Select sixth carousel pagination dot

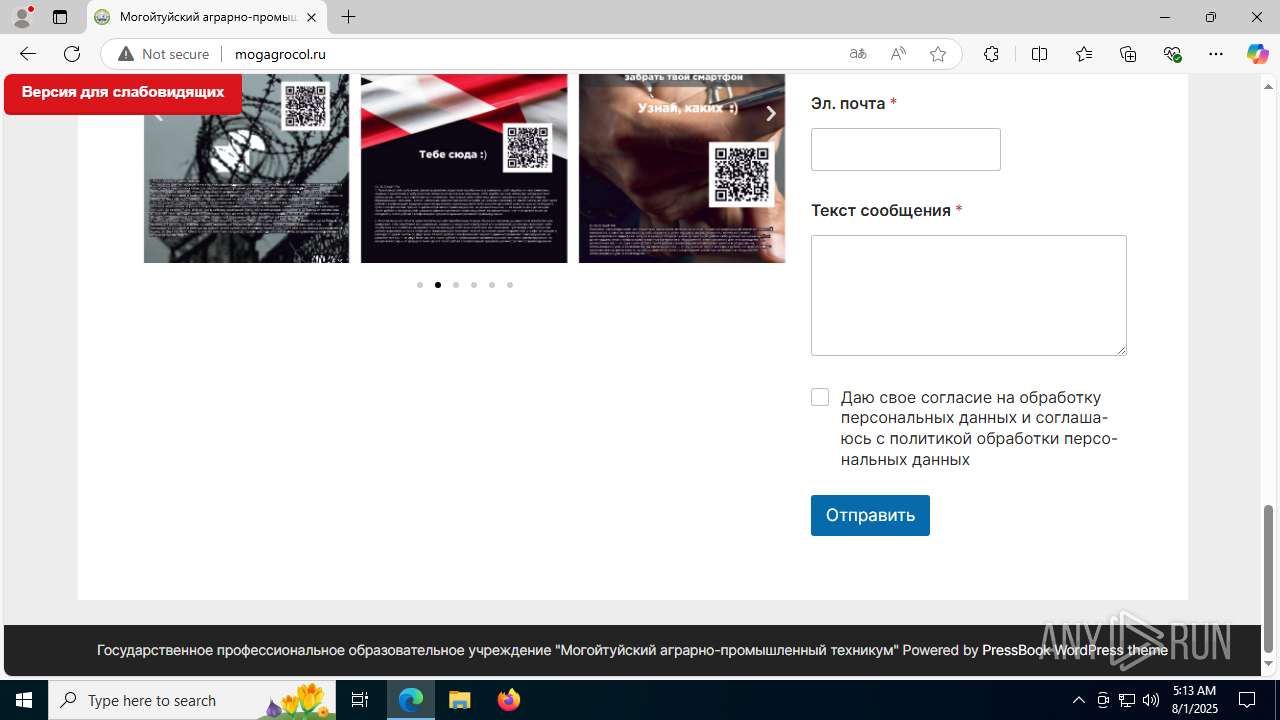pos(510,285)
